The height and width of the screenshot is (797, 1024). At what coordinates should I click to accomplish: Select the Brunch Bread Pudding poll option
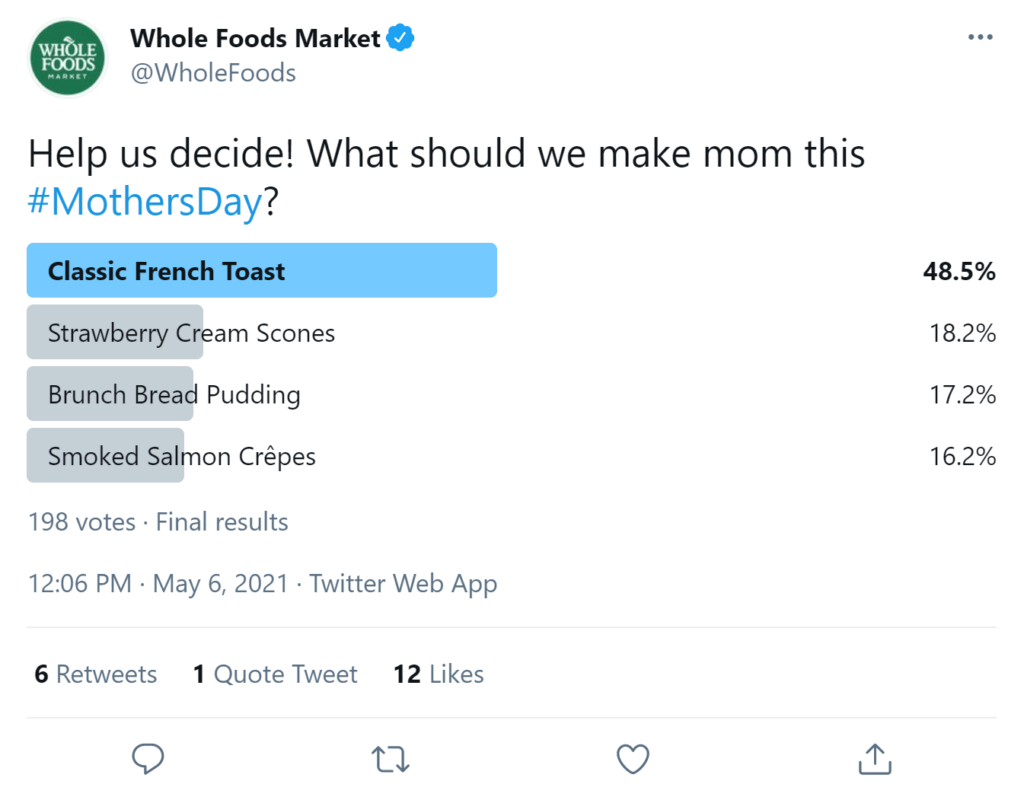(x=174, y=395)
